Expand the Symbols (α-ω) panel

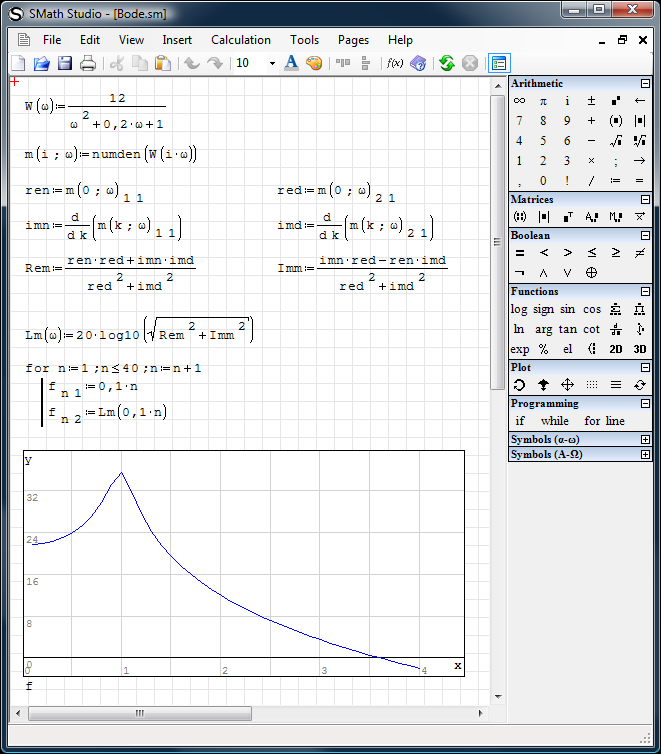[645, 439]
